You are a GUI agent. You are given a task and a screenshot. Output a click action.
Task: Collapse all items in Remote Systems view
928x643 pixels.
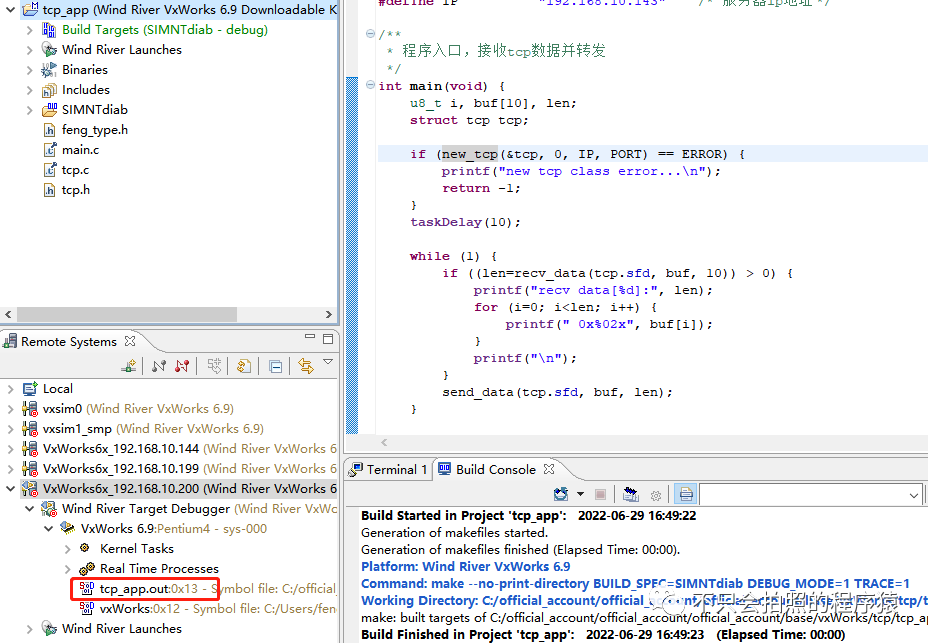(x=275, y=367)
